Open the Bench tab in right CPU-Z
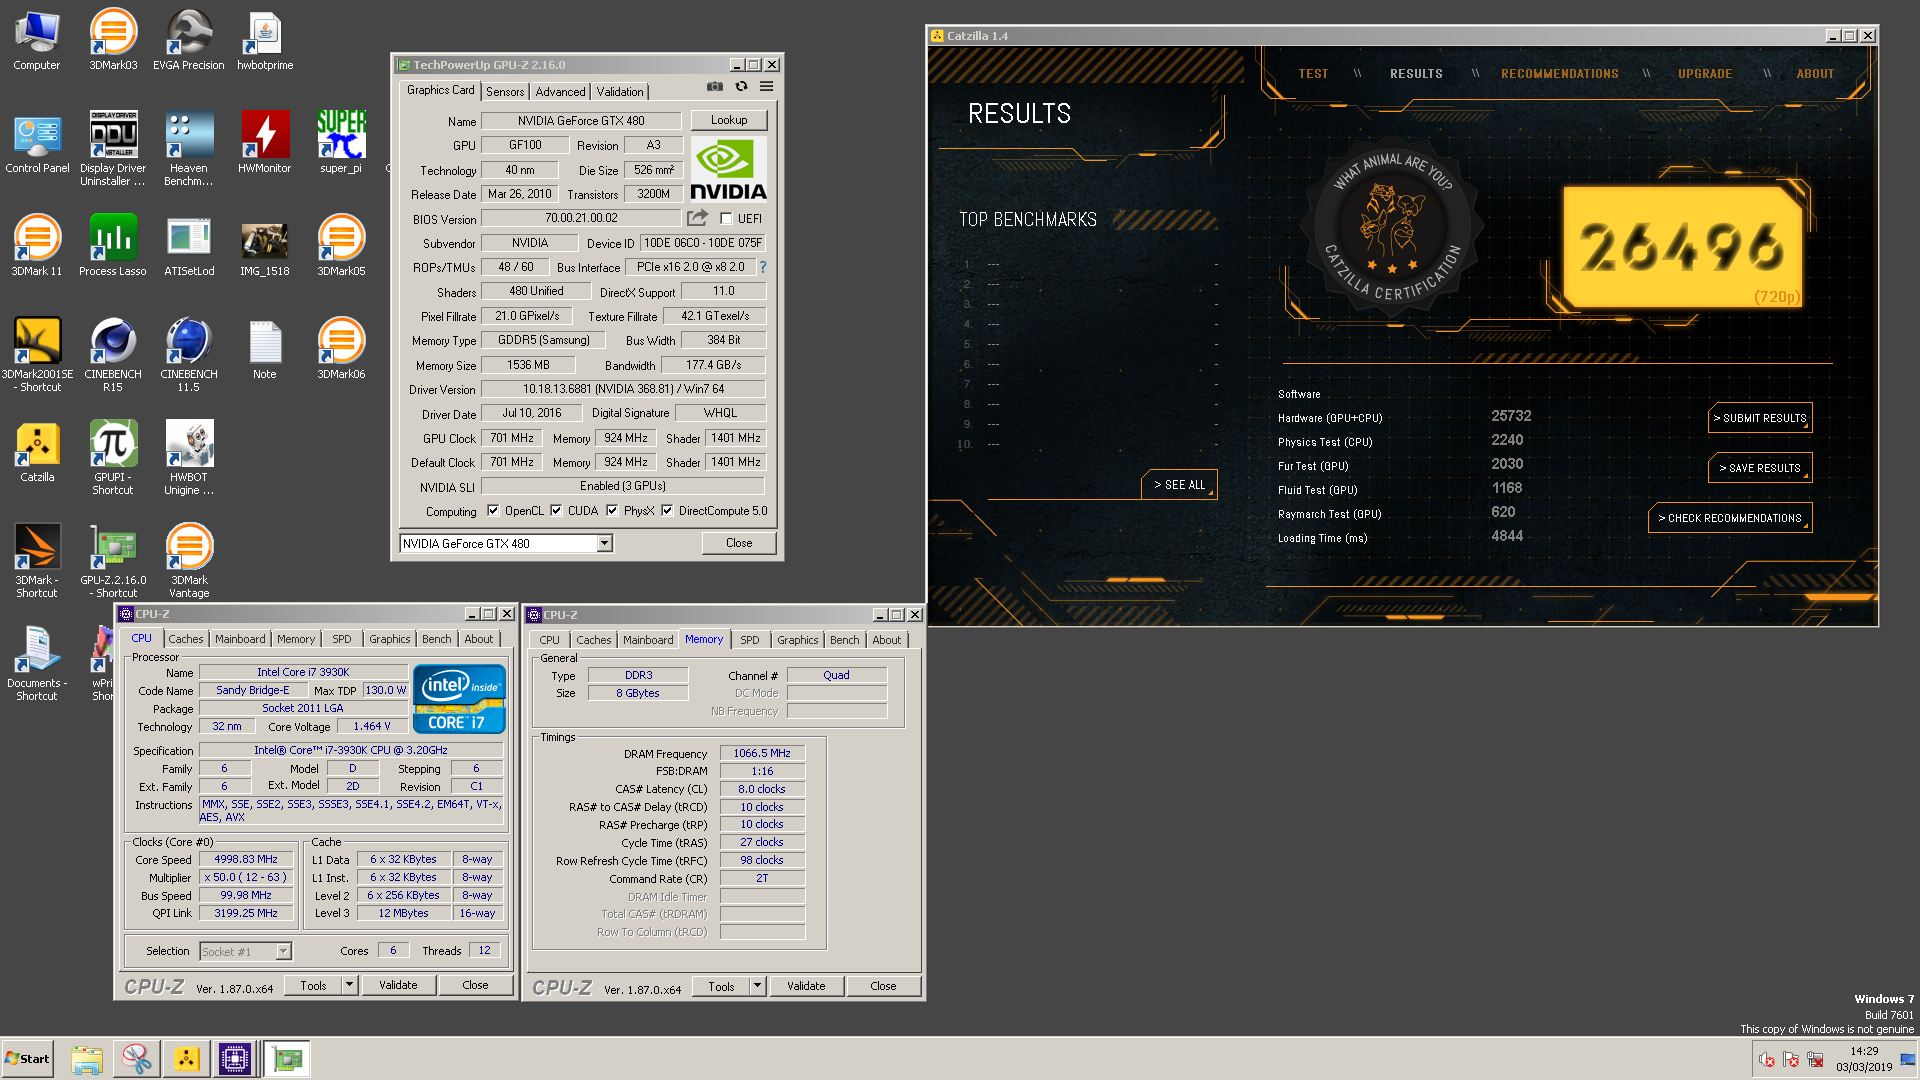 [844, 640]
